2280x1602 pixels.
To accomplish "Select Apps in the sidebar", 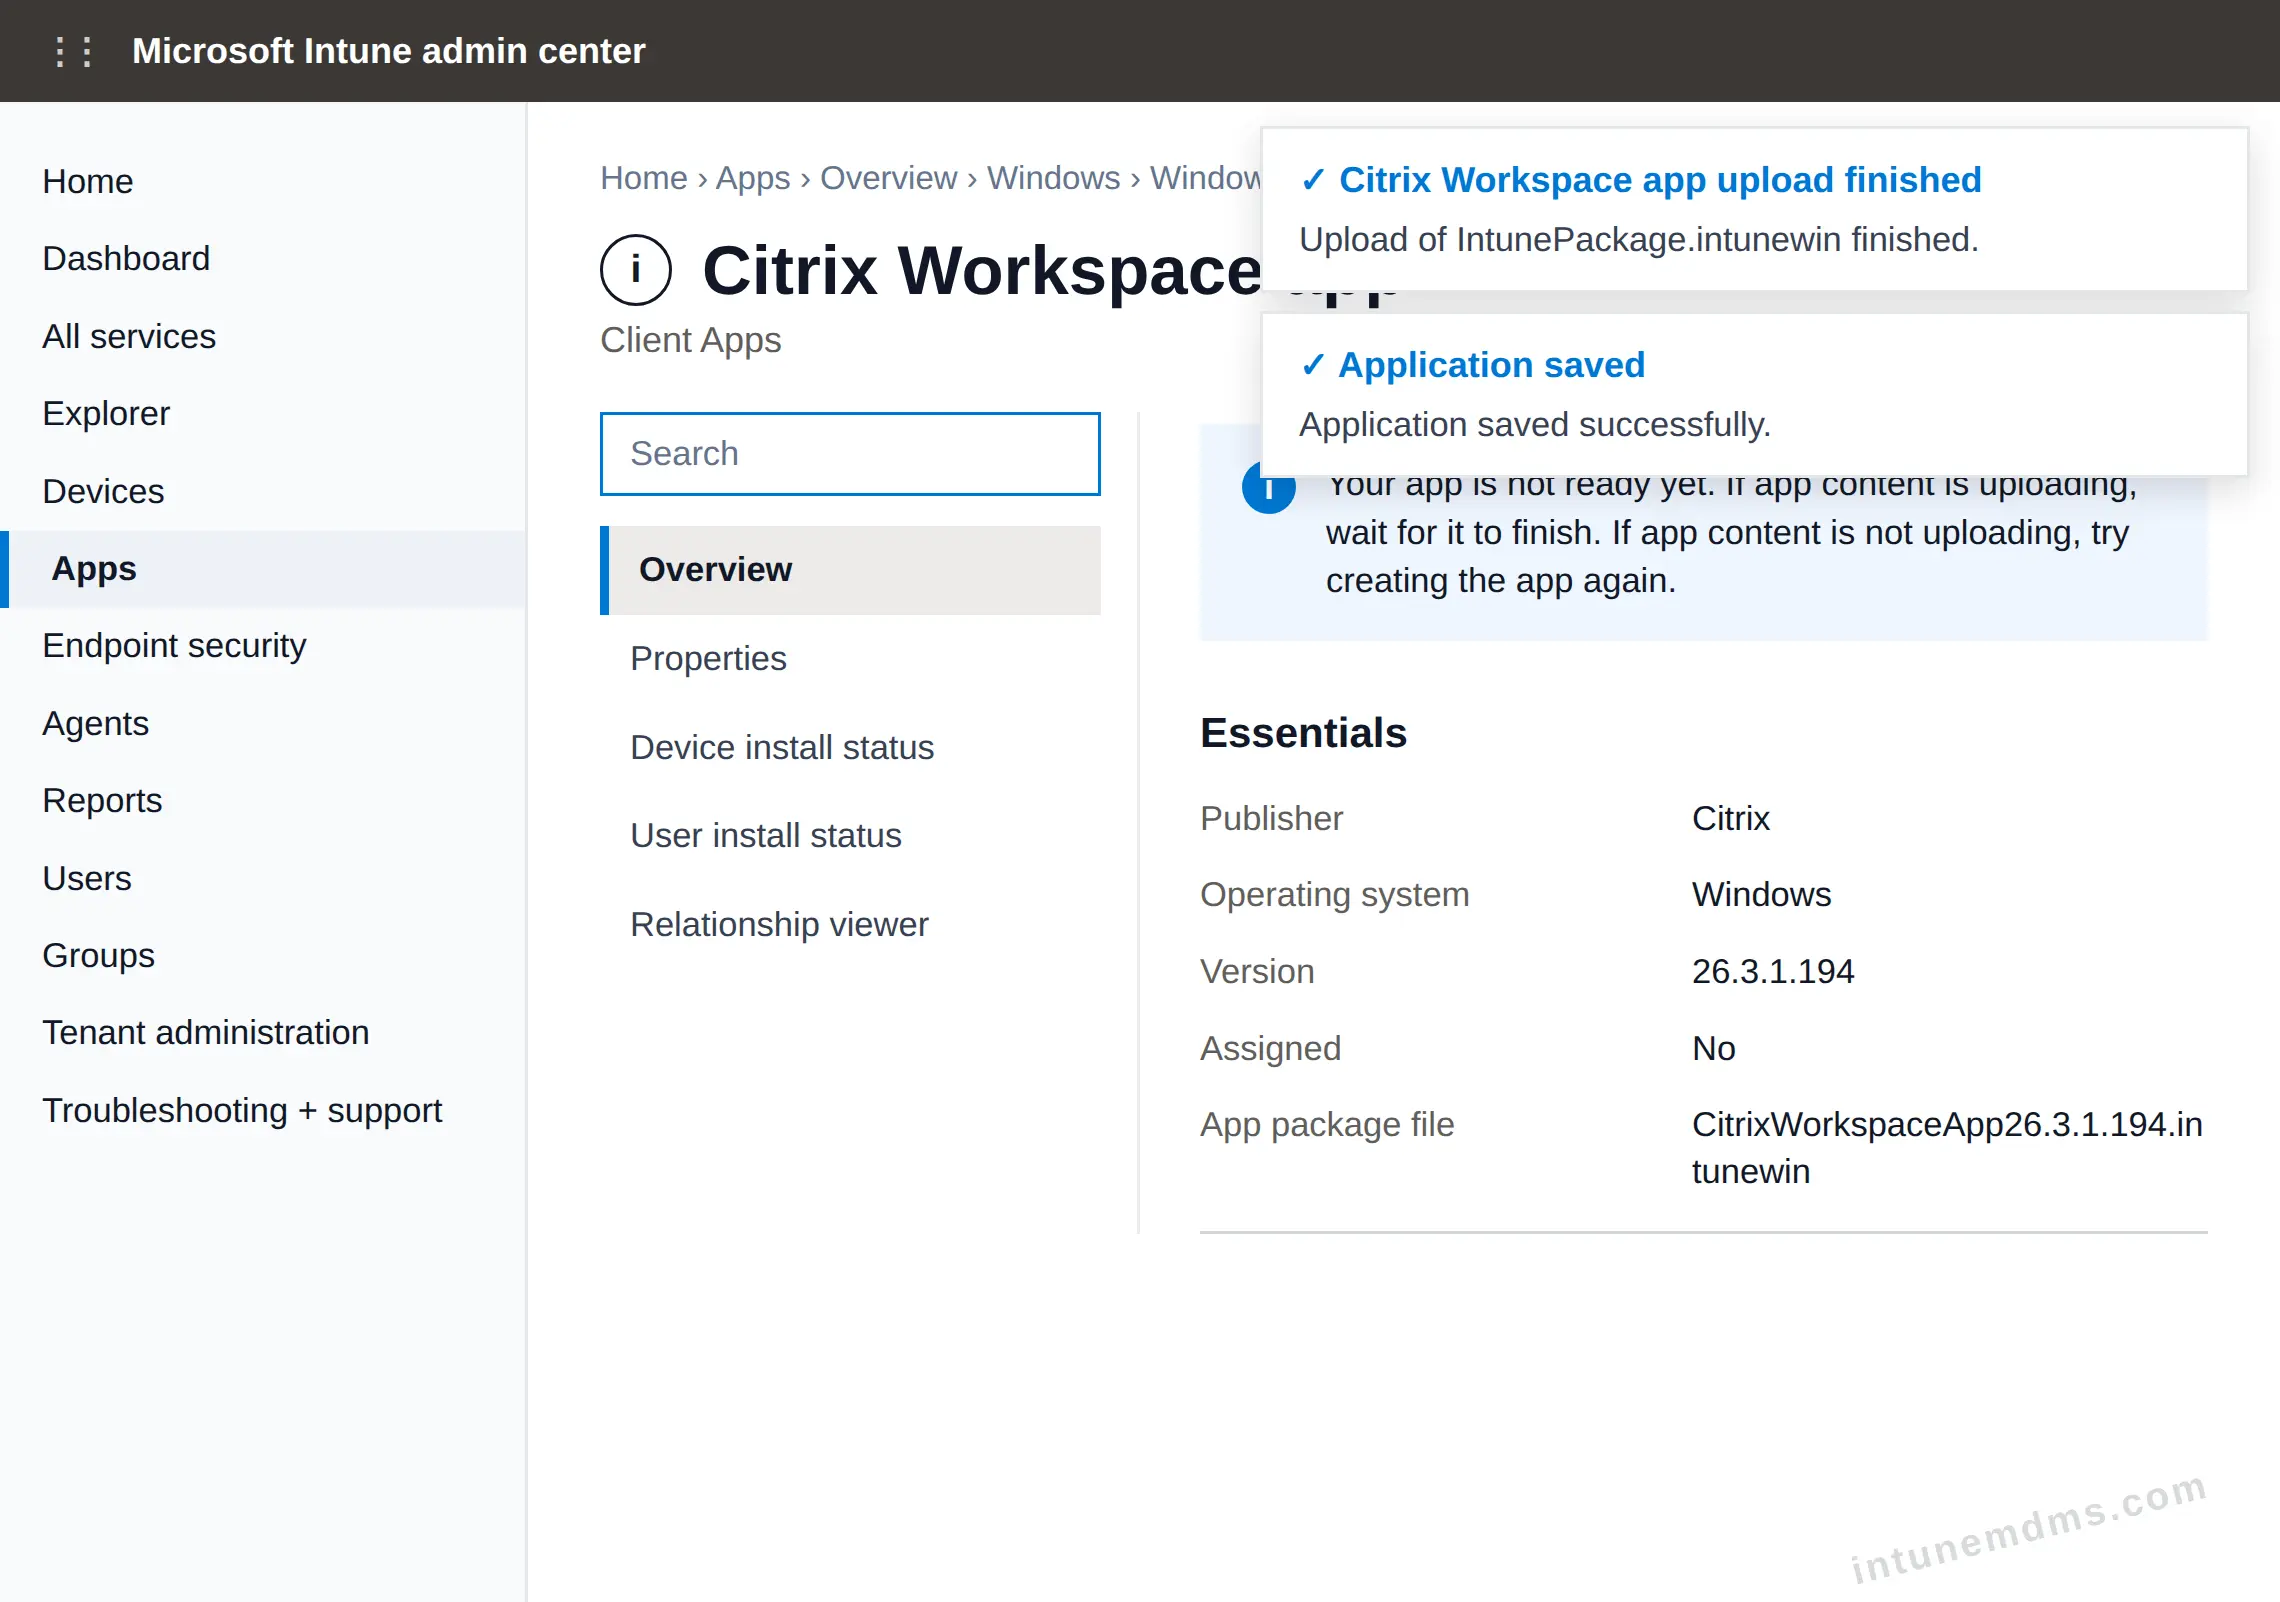I will click(x=263, y=569).
